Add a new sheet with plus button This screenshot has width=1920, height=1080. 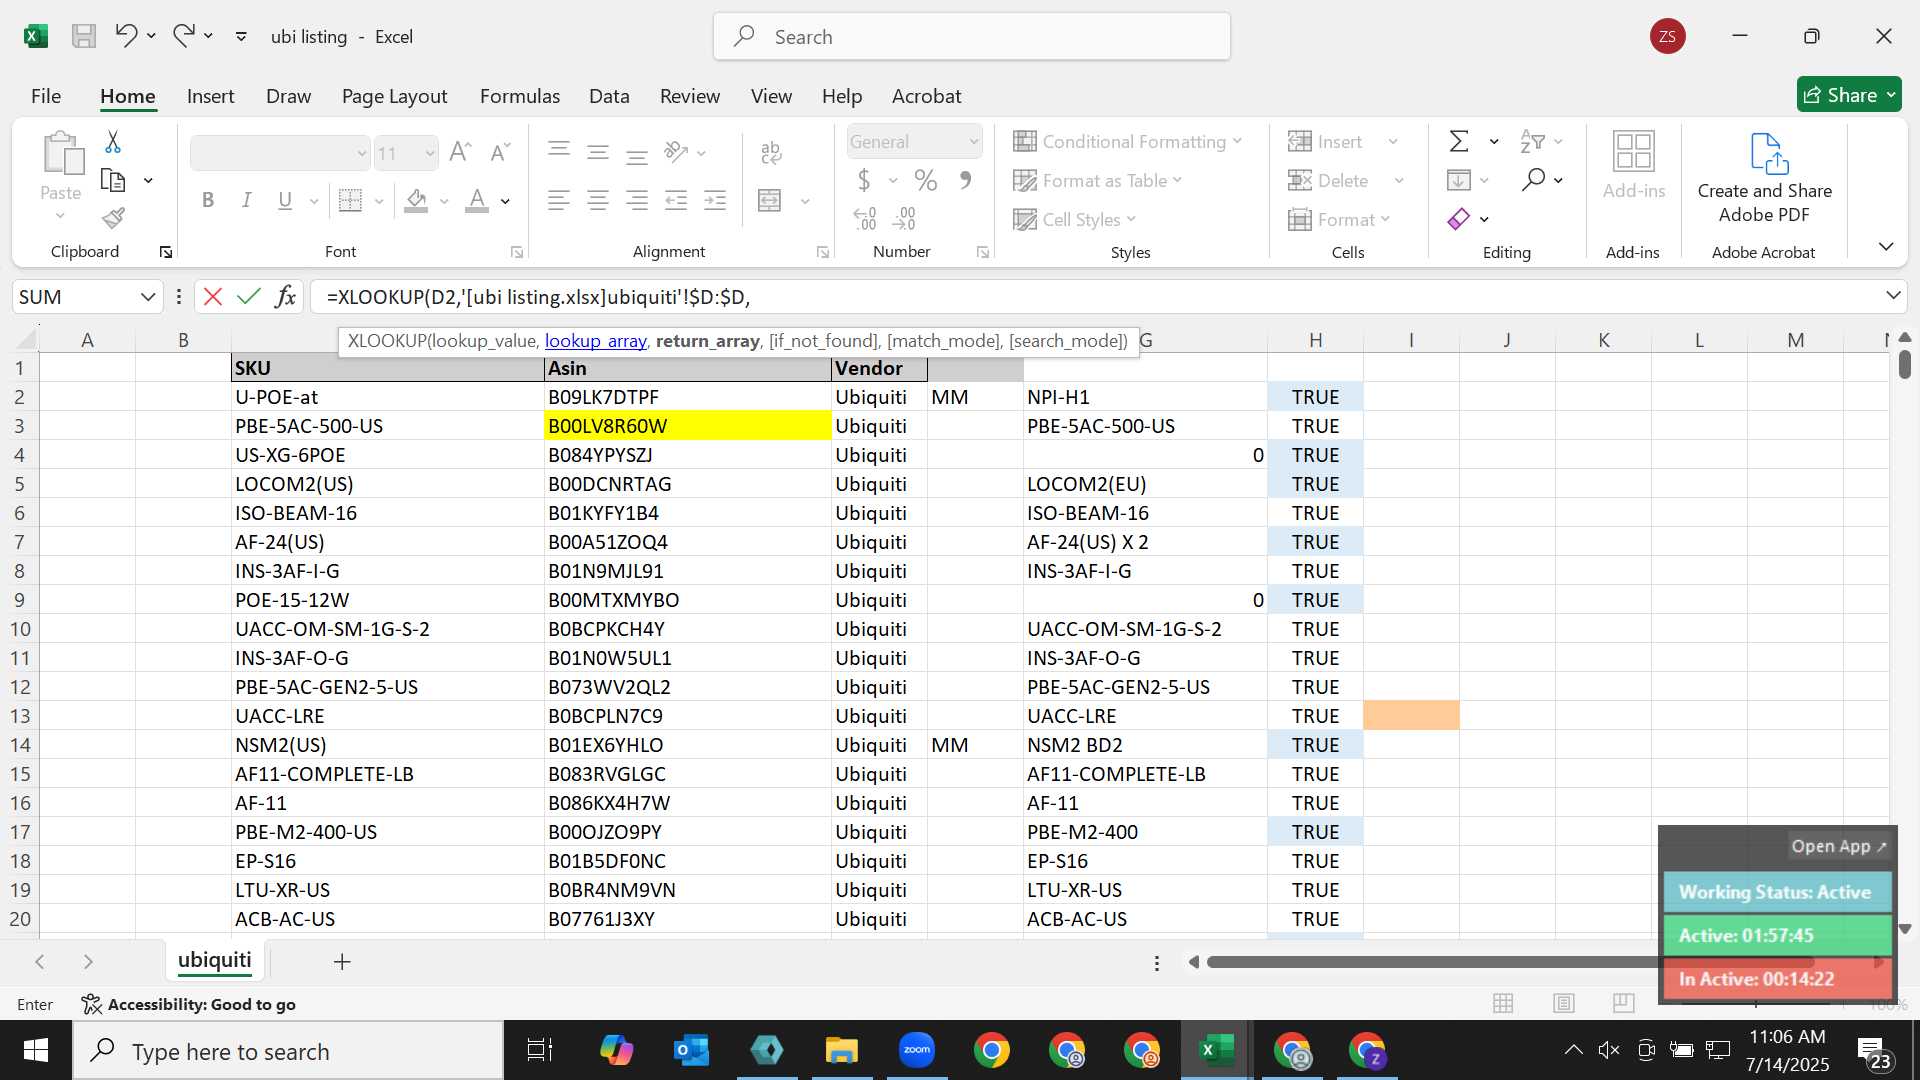[x=342, y=961]
